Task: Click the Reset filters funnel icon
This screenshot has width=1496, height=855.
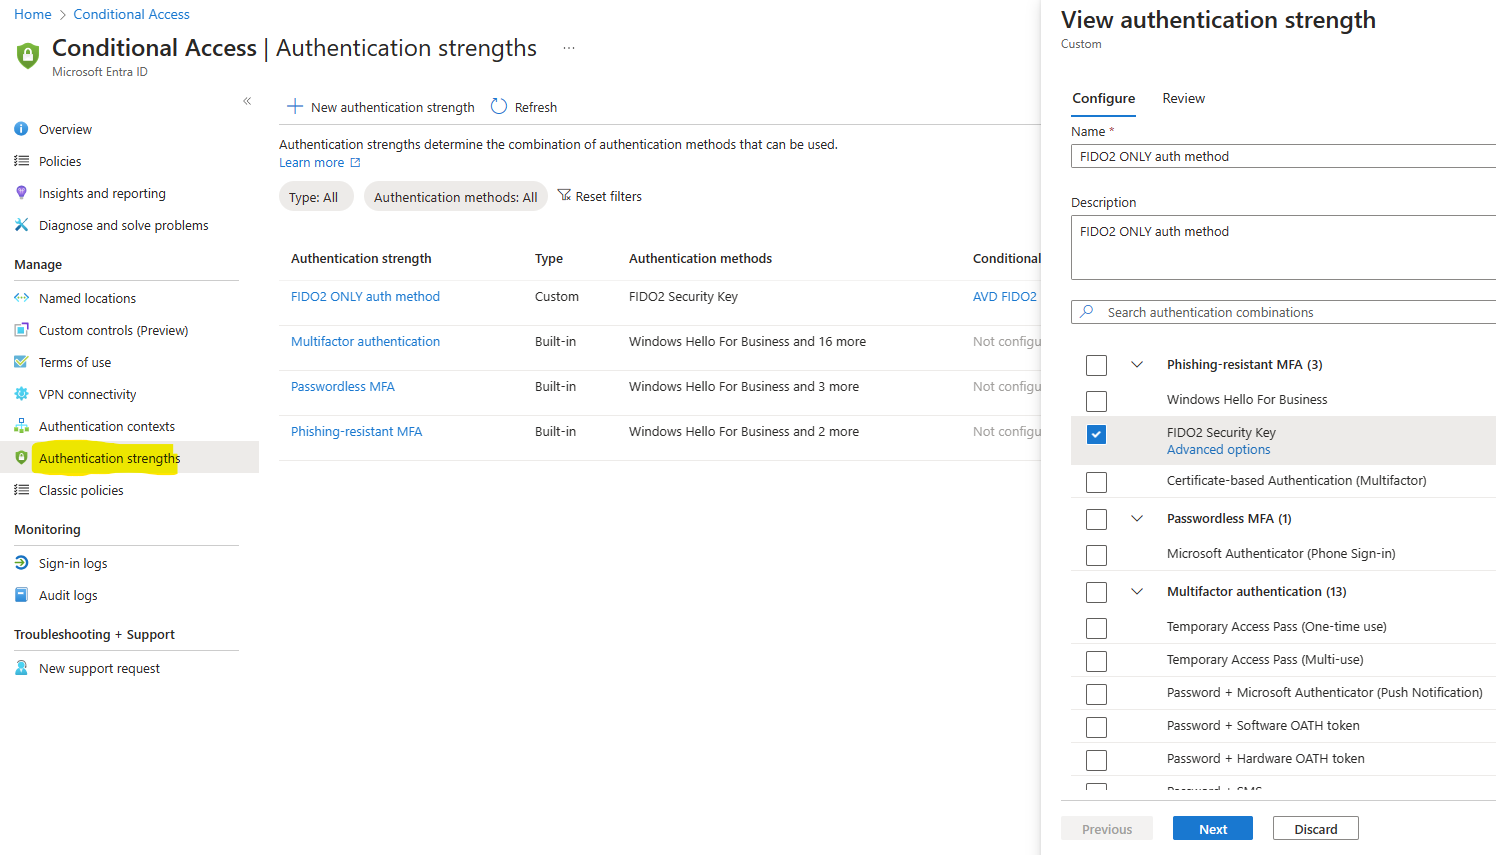Action: click(564, 196)
